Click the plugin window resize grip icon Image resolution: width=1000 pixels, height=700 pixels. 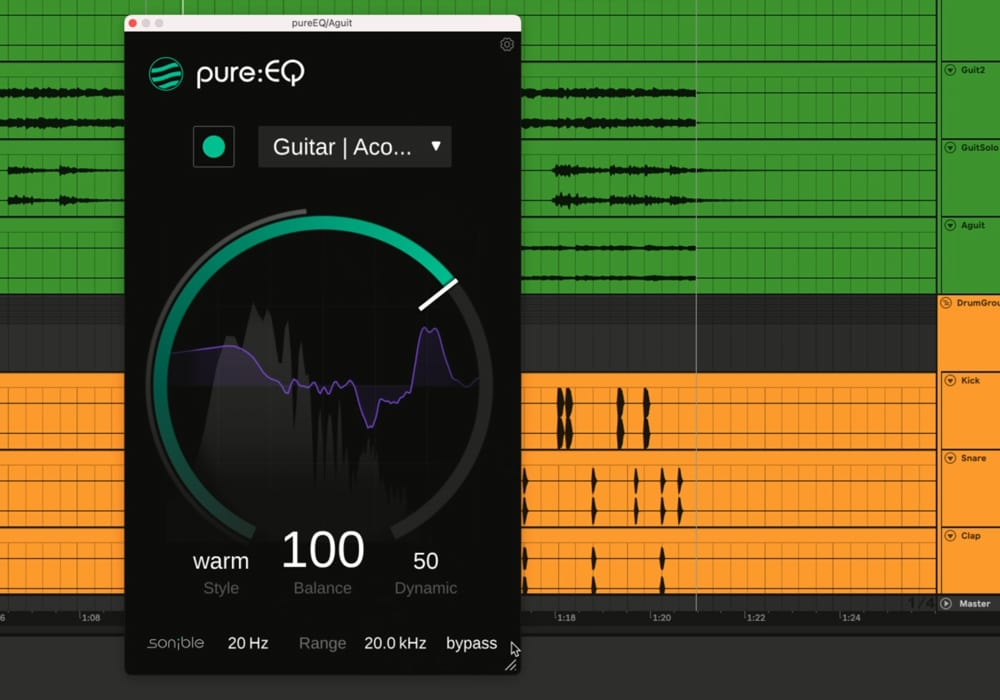pos(511,665)
